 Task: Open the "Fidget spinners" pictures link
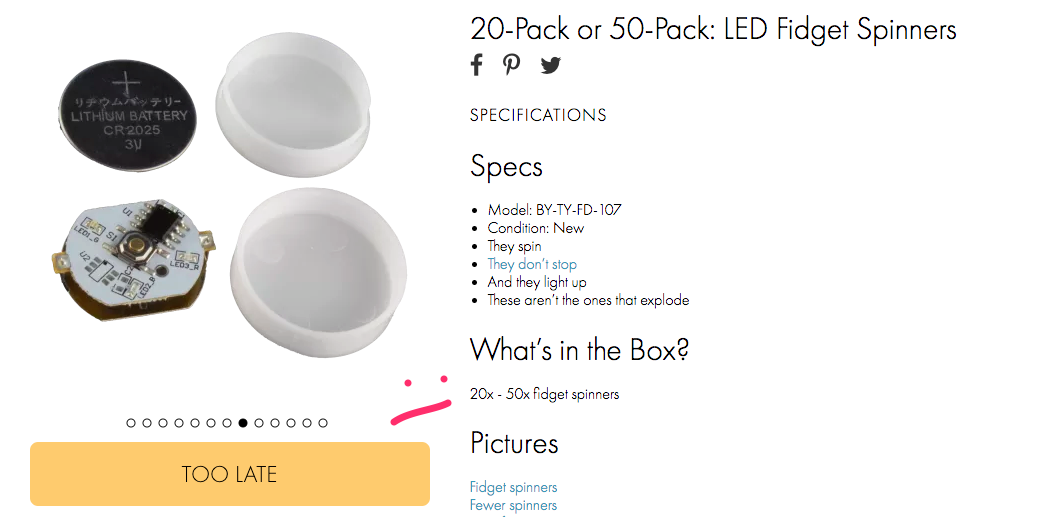tap(513, 487)
